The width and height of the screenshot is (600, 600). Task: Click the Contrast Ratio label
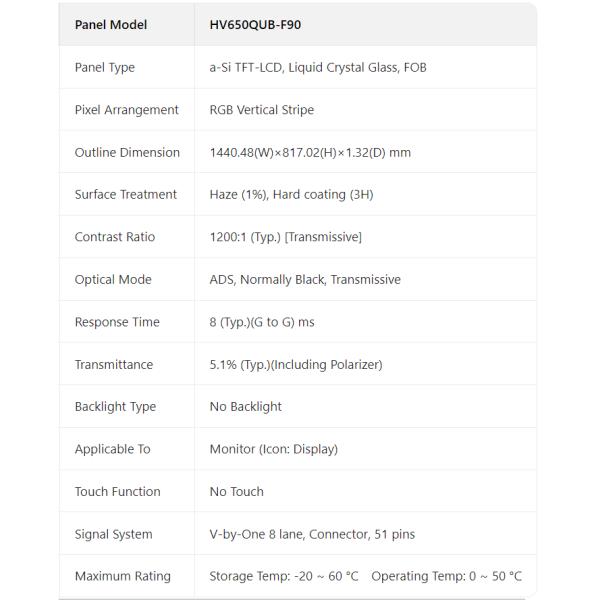114,237
